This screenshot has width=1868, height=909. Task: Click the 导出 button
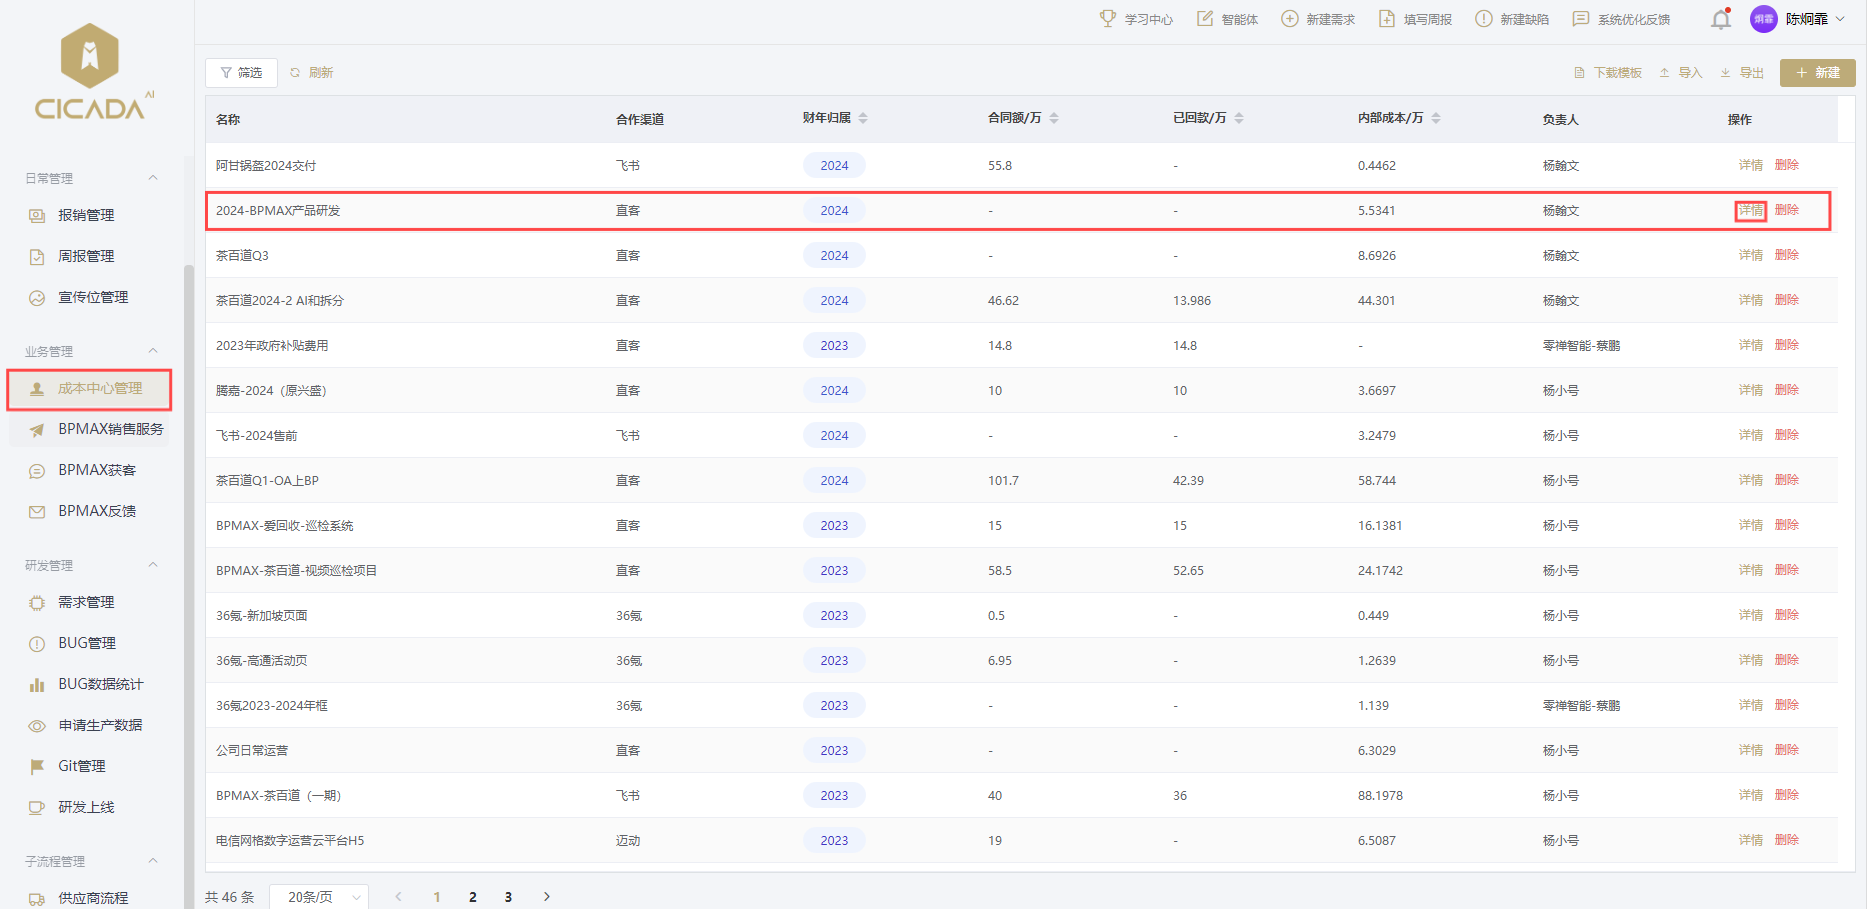(1742, 73)
